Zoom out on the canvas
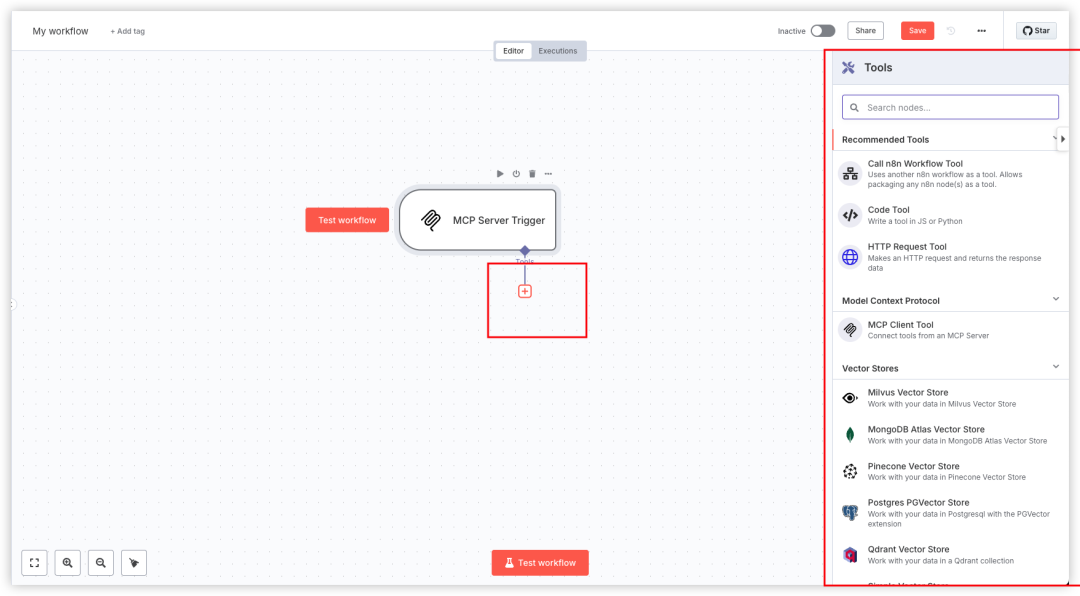The height and width of the screenshot is (596, 1080). 101,563
